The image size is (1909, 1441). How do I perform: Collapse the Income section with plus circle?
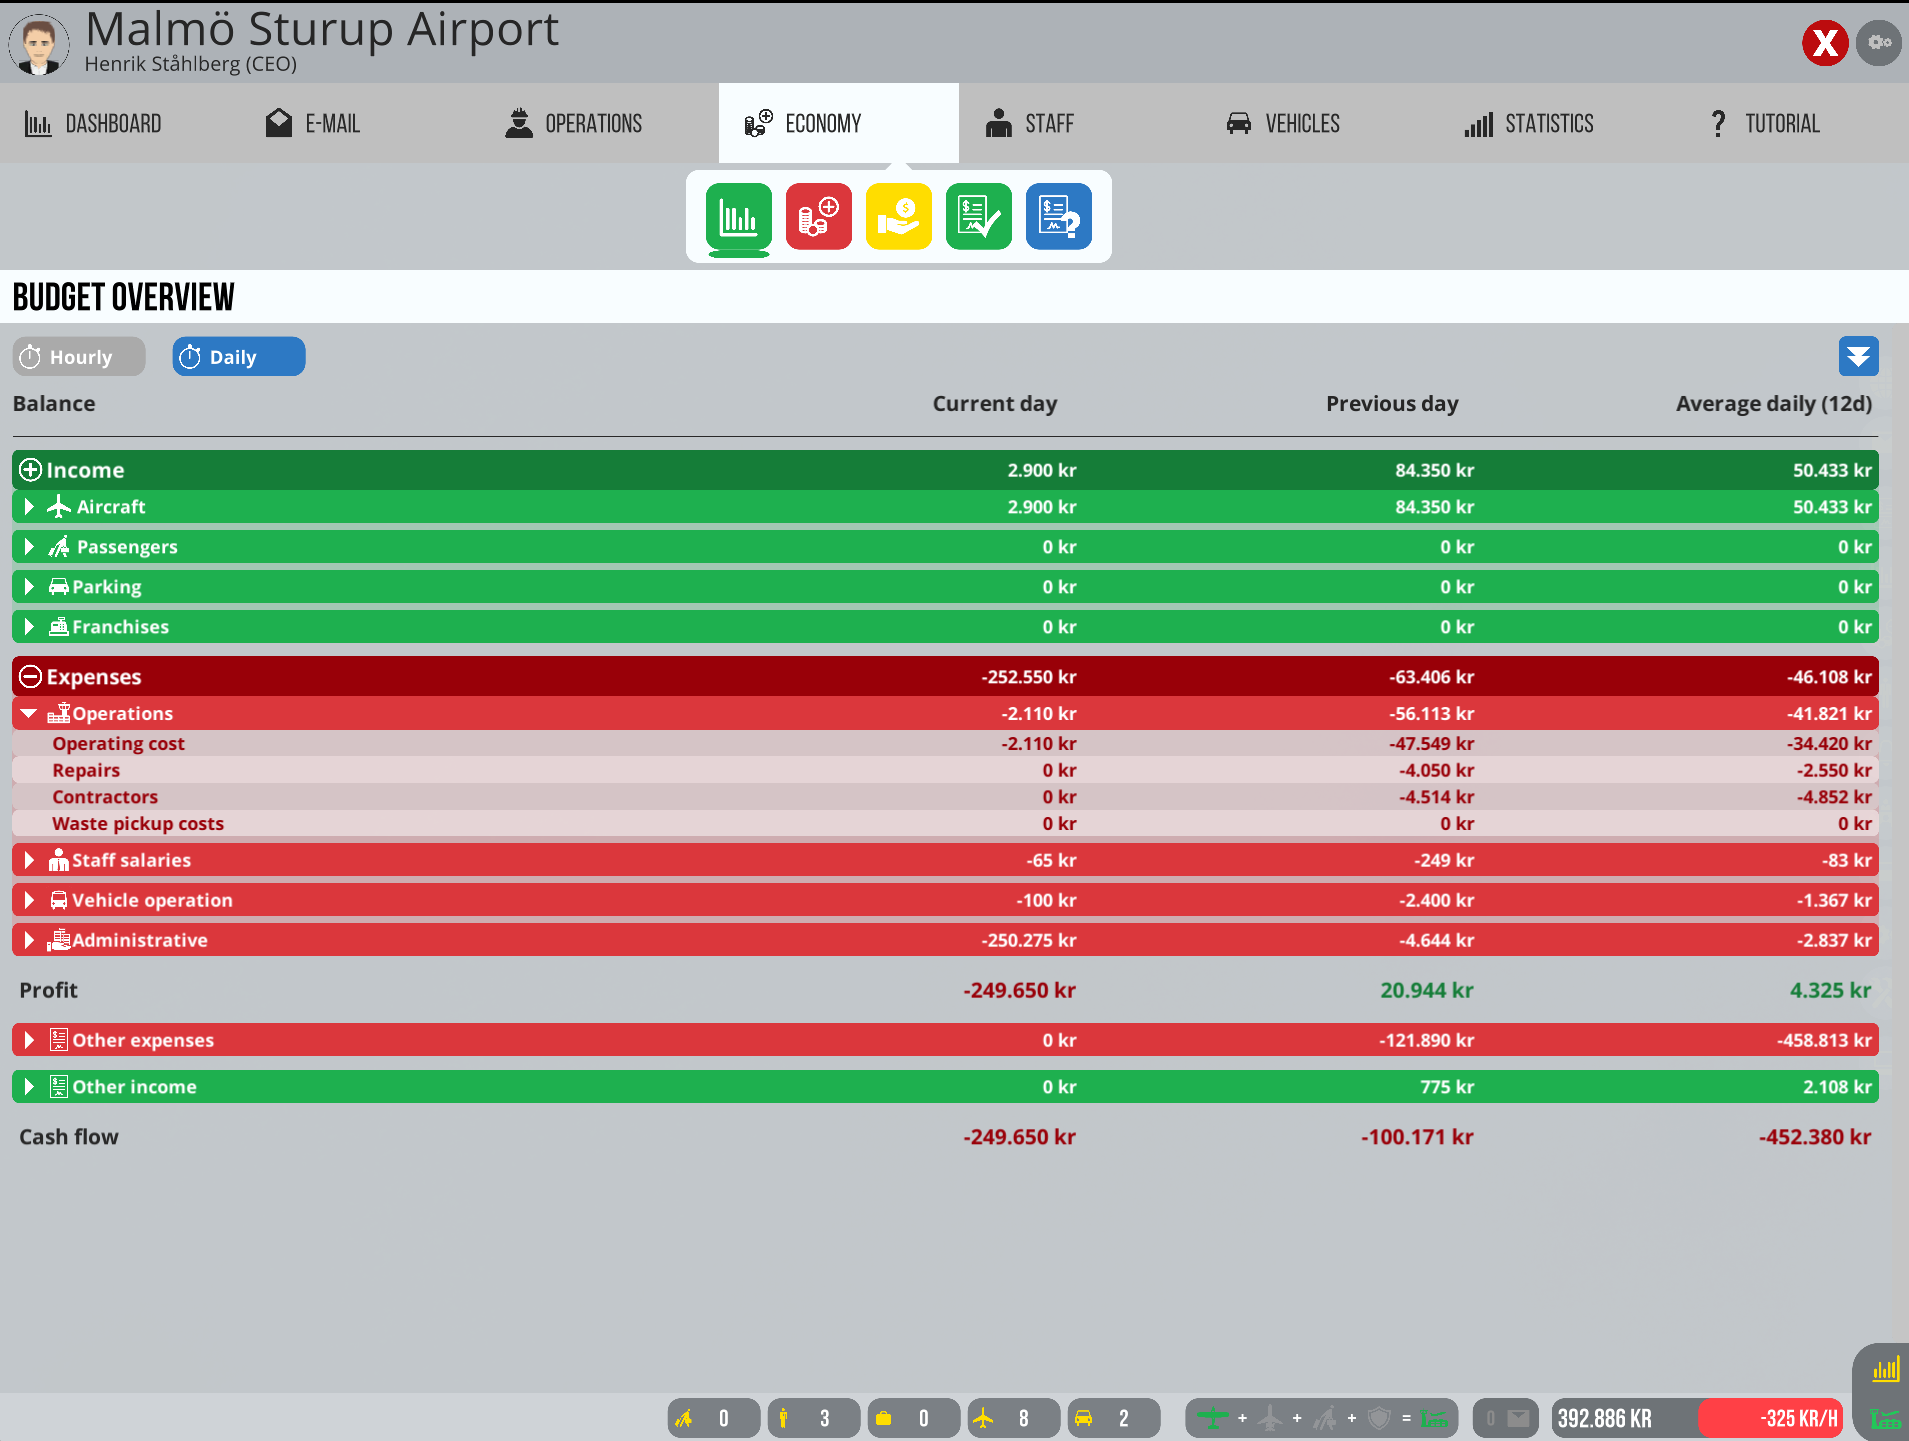click(x=31, y=470)
